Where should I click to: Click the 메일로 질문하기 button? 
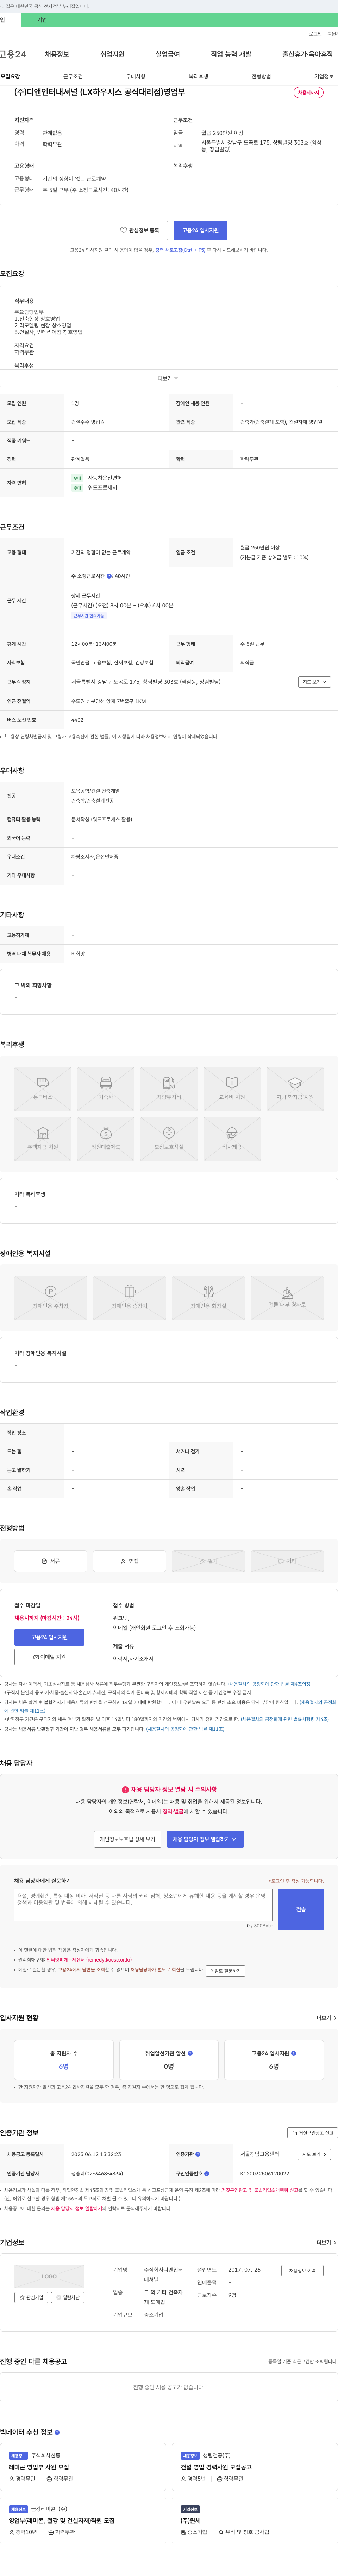[x=225, y=1971]
